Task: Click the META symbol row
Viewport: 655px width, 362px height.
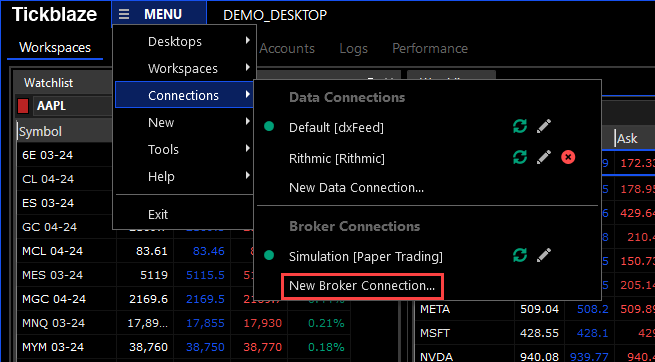Action: point(435,310)
